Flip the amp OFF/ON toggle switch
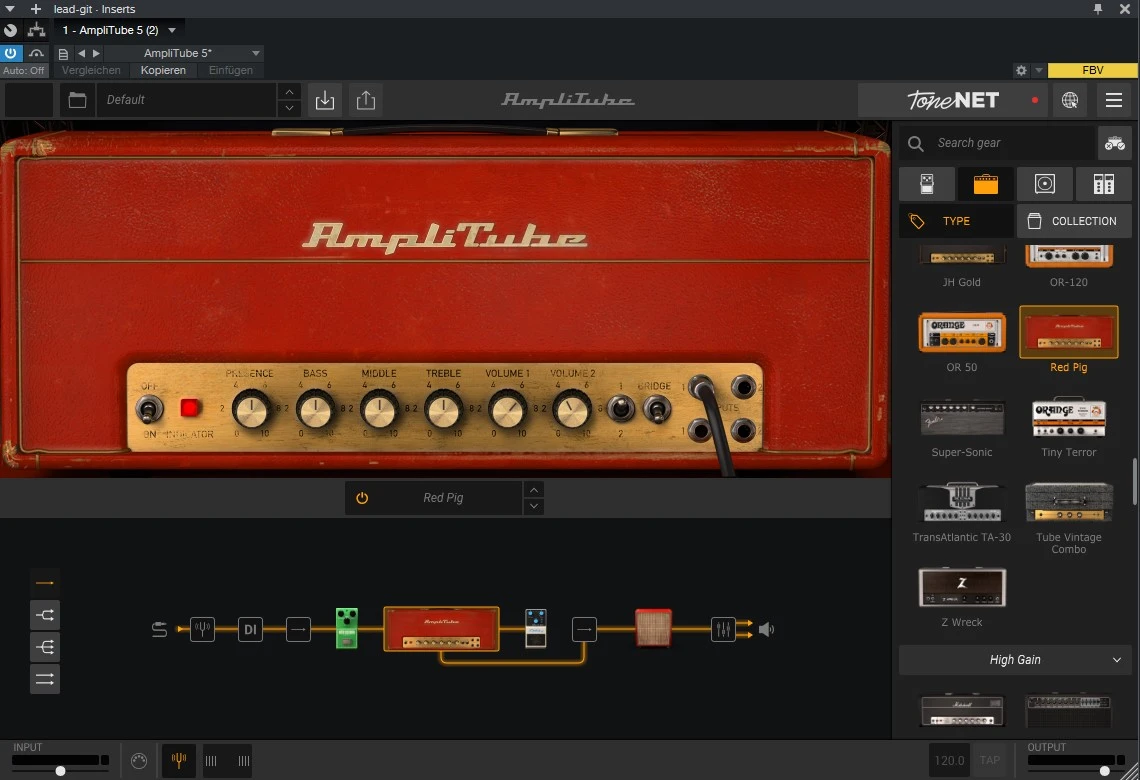 149,408
